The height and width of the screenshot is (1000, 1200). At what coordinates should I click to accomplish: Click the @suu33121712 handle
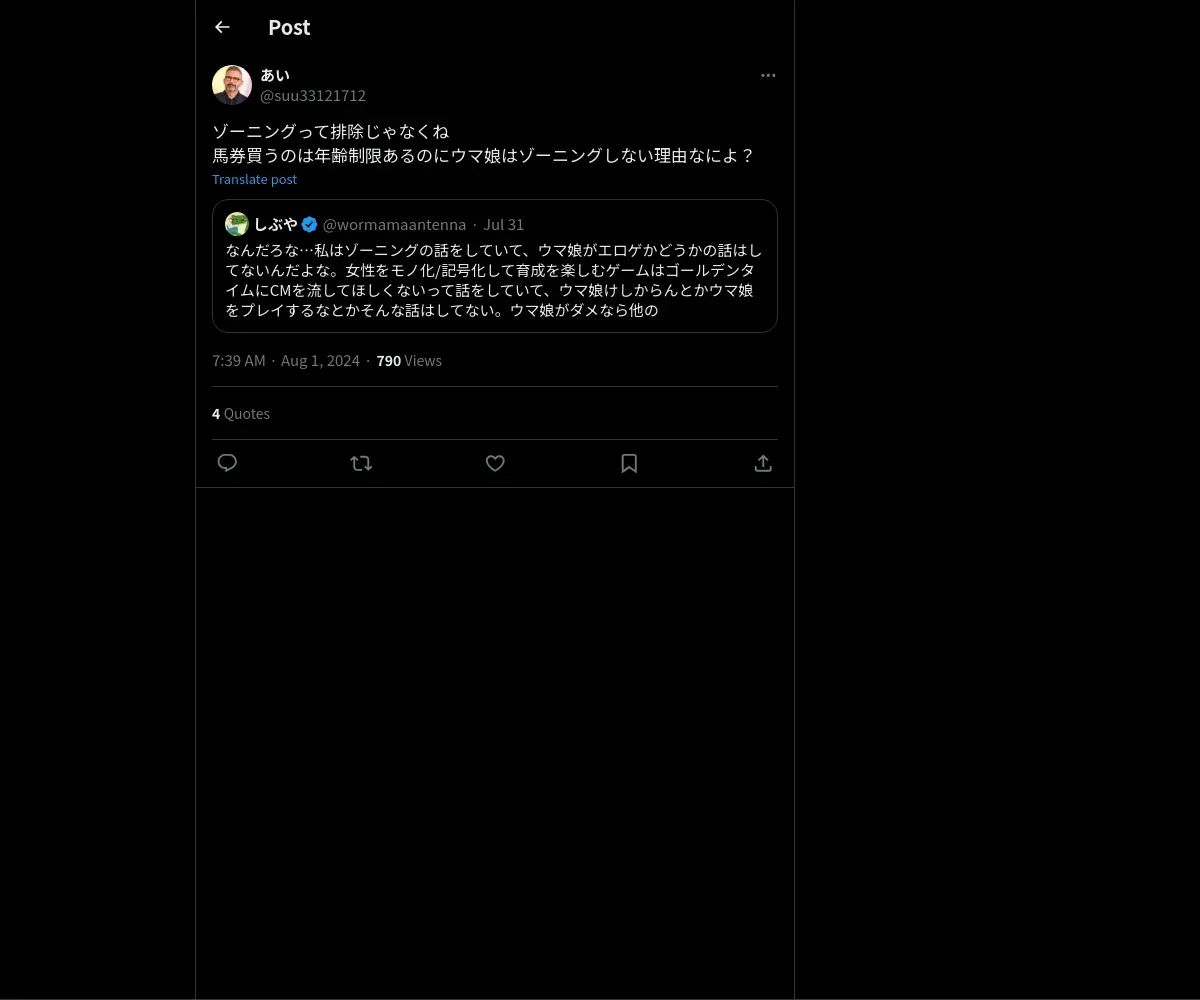tap(313, 96)
